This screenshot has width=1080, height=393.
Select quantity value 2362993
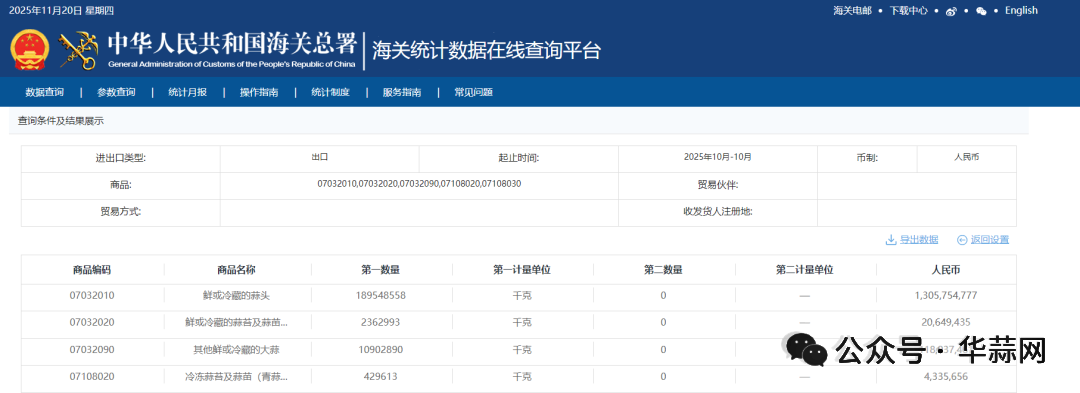click(x=381, y=322)
